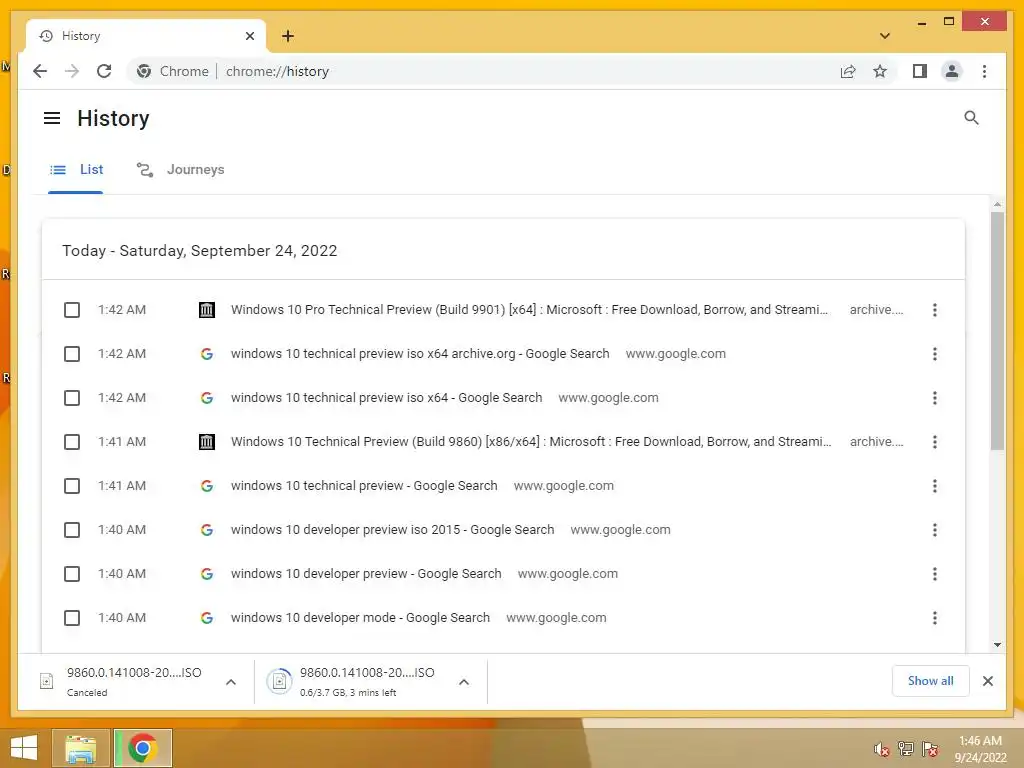
Task: Click the Chrome site info chip
Action: pyautogui.click(x=173, y=71)
